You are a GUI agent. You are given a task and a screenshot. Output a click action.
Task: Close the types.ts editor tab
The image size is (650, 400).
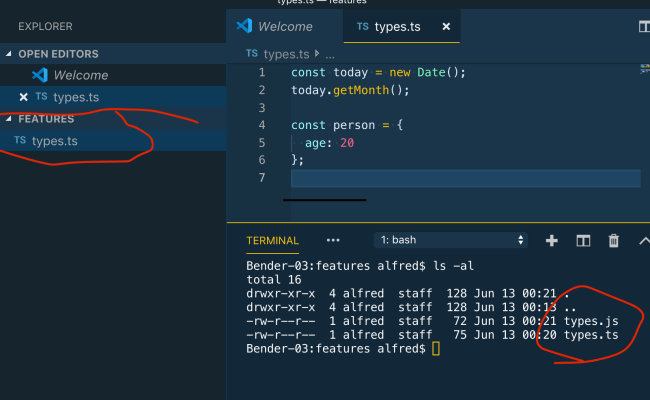pos(446,27)
